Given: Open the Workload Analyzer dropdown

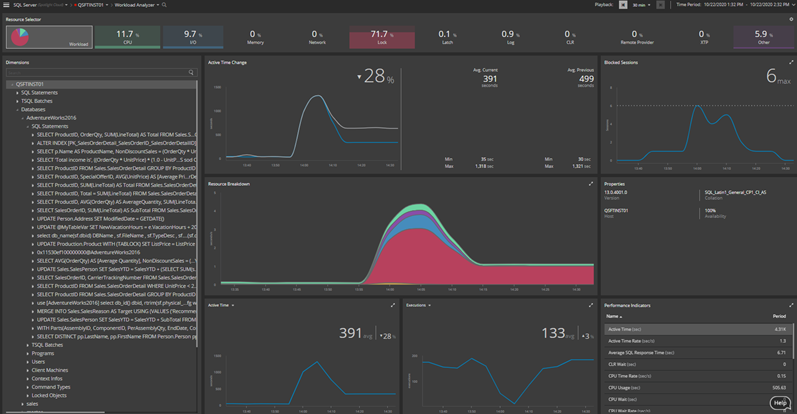Looking at the screenshot, I should tap(158, 5).
